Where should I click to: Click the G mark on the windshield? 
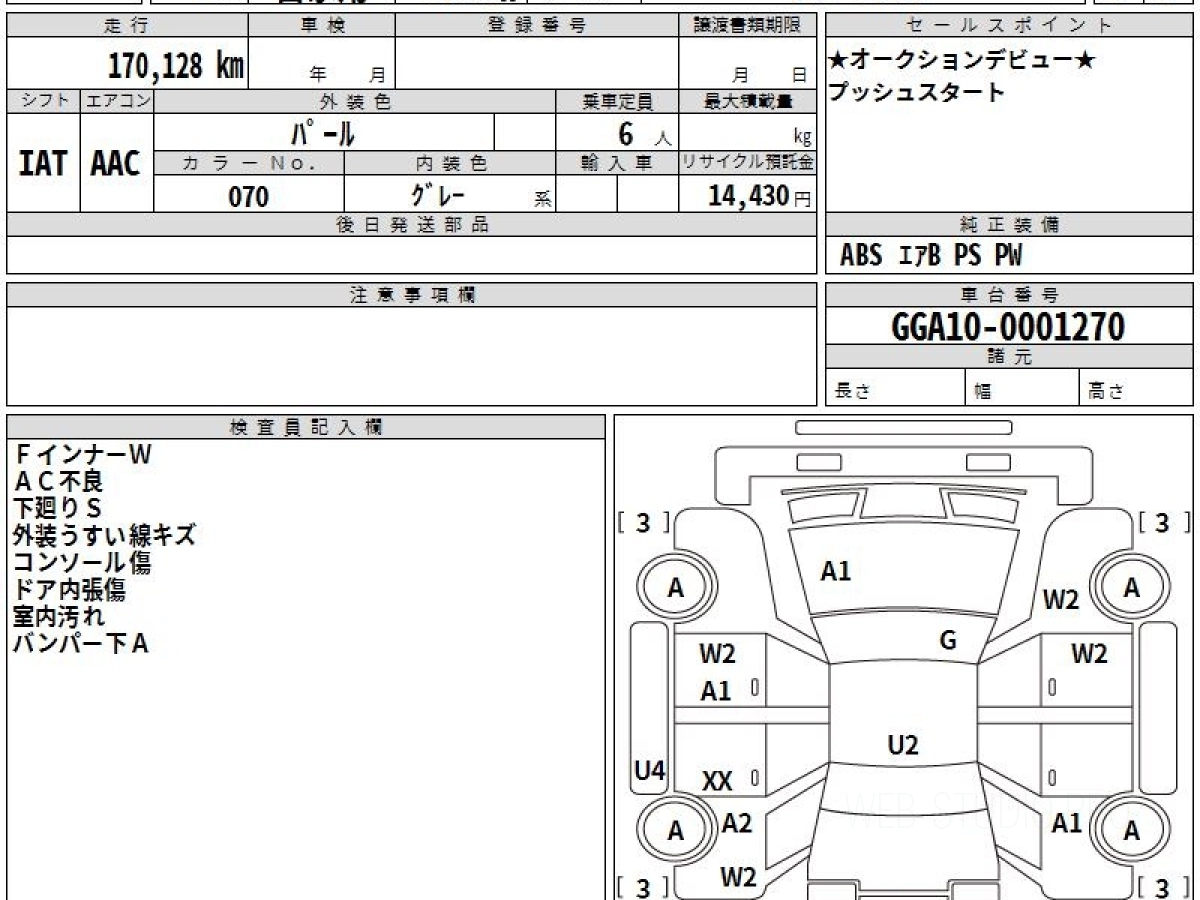[x=948, y=641]
